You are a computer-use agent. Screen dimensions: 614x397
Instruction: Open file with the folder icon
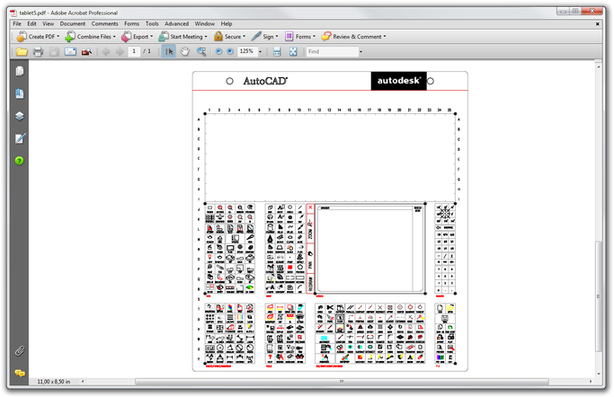point(22,52)
